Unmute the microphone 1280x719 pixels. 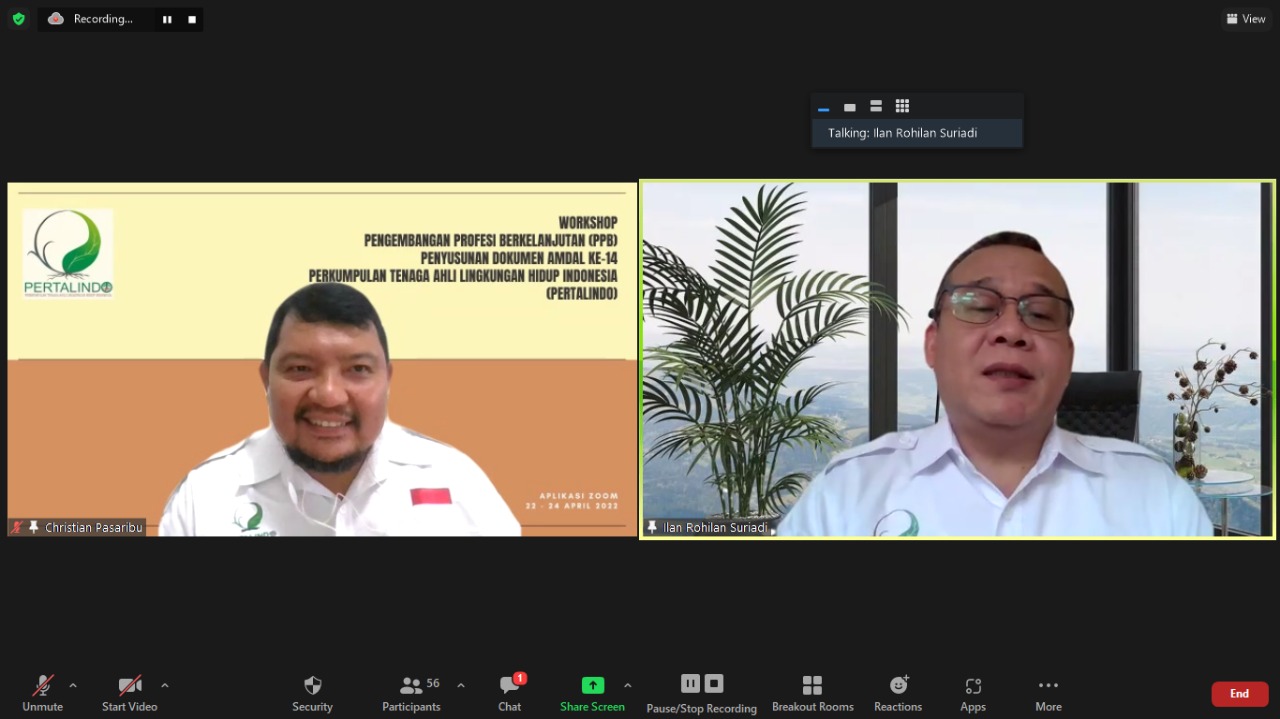(x=42, y=693)
